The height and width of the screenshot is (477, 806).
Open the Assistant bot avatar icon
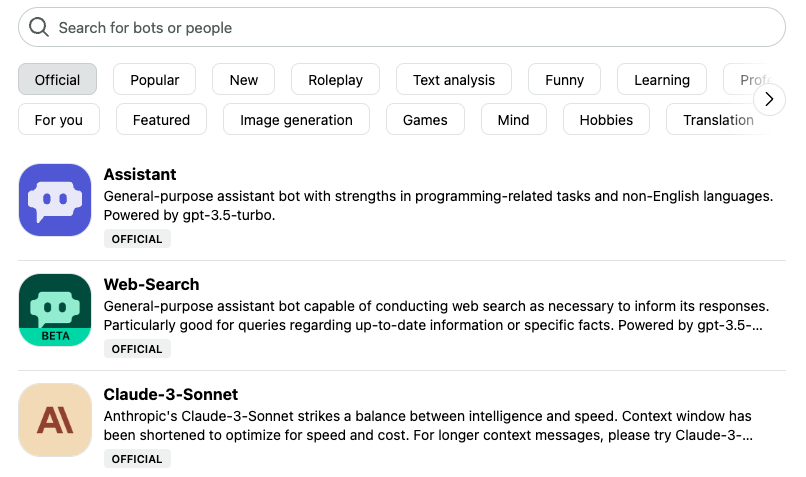55,200
